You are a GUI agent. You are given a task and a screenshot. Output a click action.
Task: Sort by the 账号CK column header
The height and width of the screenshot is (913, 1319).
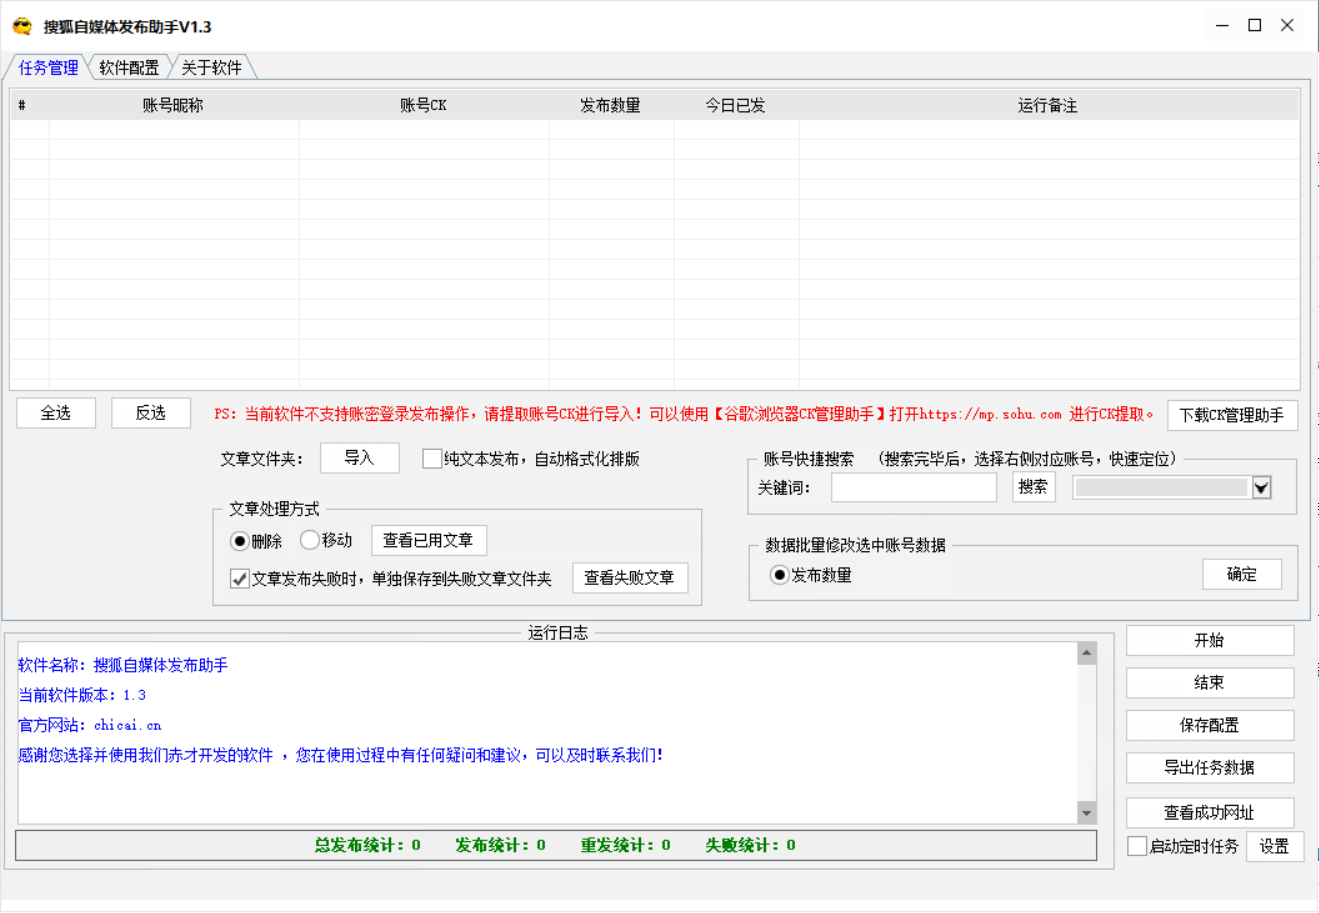(x=423, y=105)
